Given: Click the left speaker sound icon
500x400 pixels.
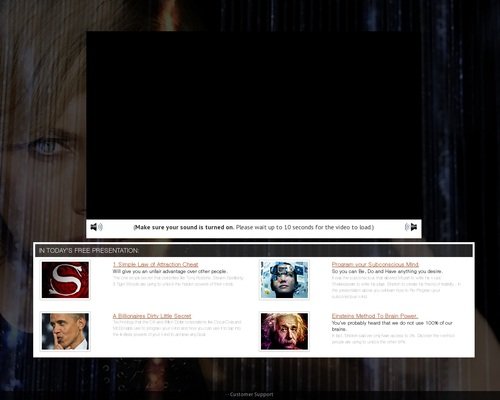Looking at the screenshot, I should pyautogui.click(x=96, y=227).
